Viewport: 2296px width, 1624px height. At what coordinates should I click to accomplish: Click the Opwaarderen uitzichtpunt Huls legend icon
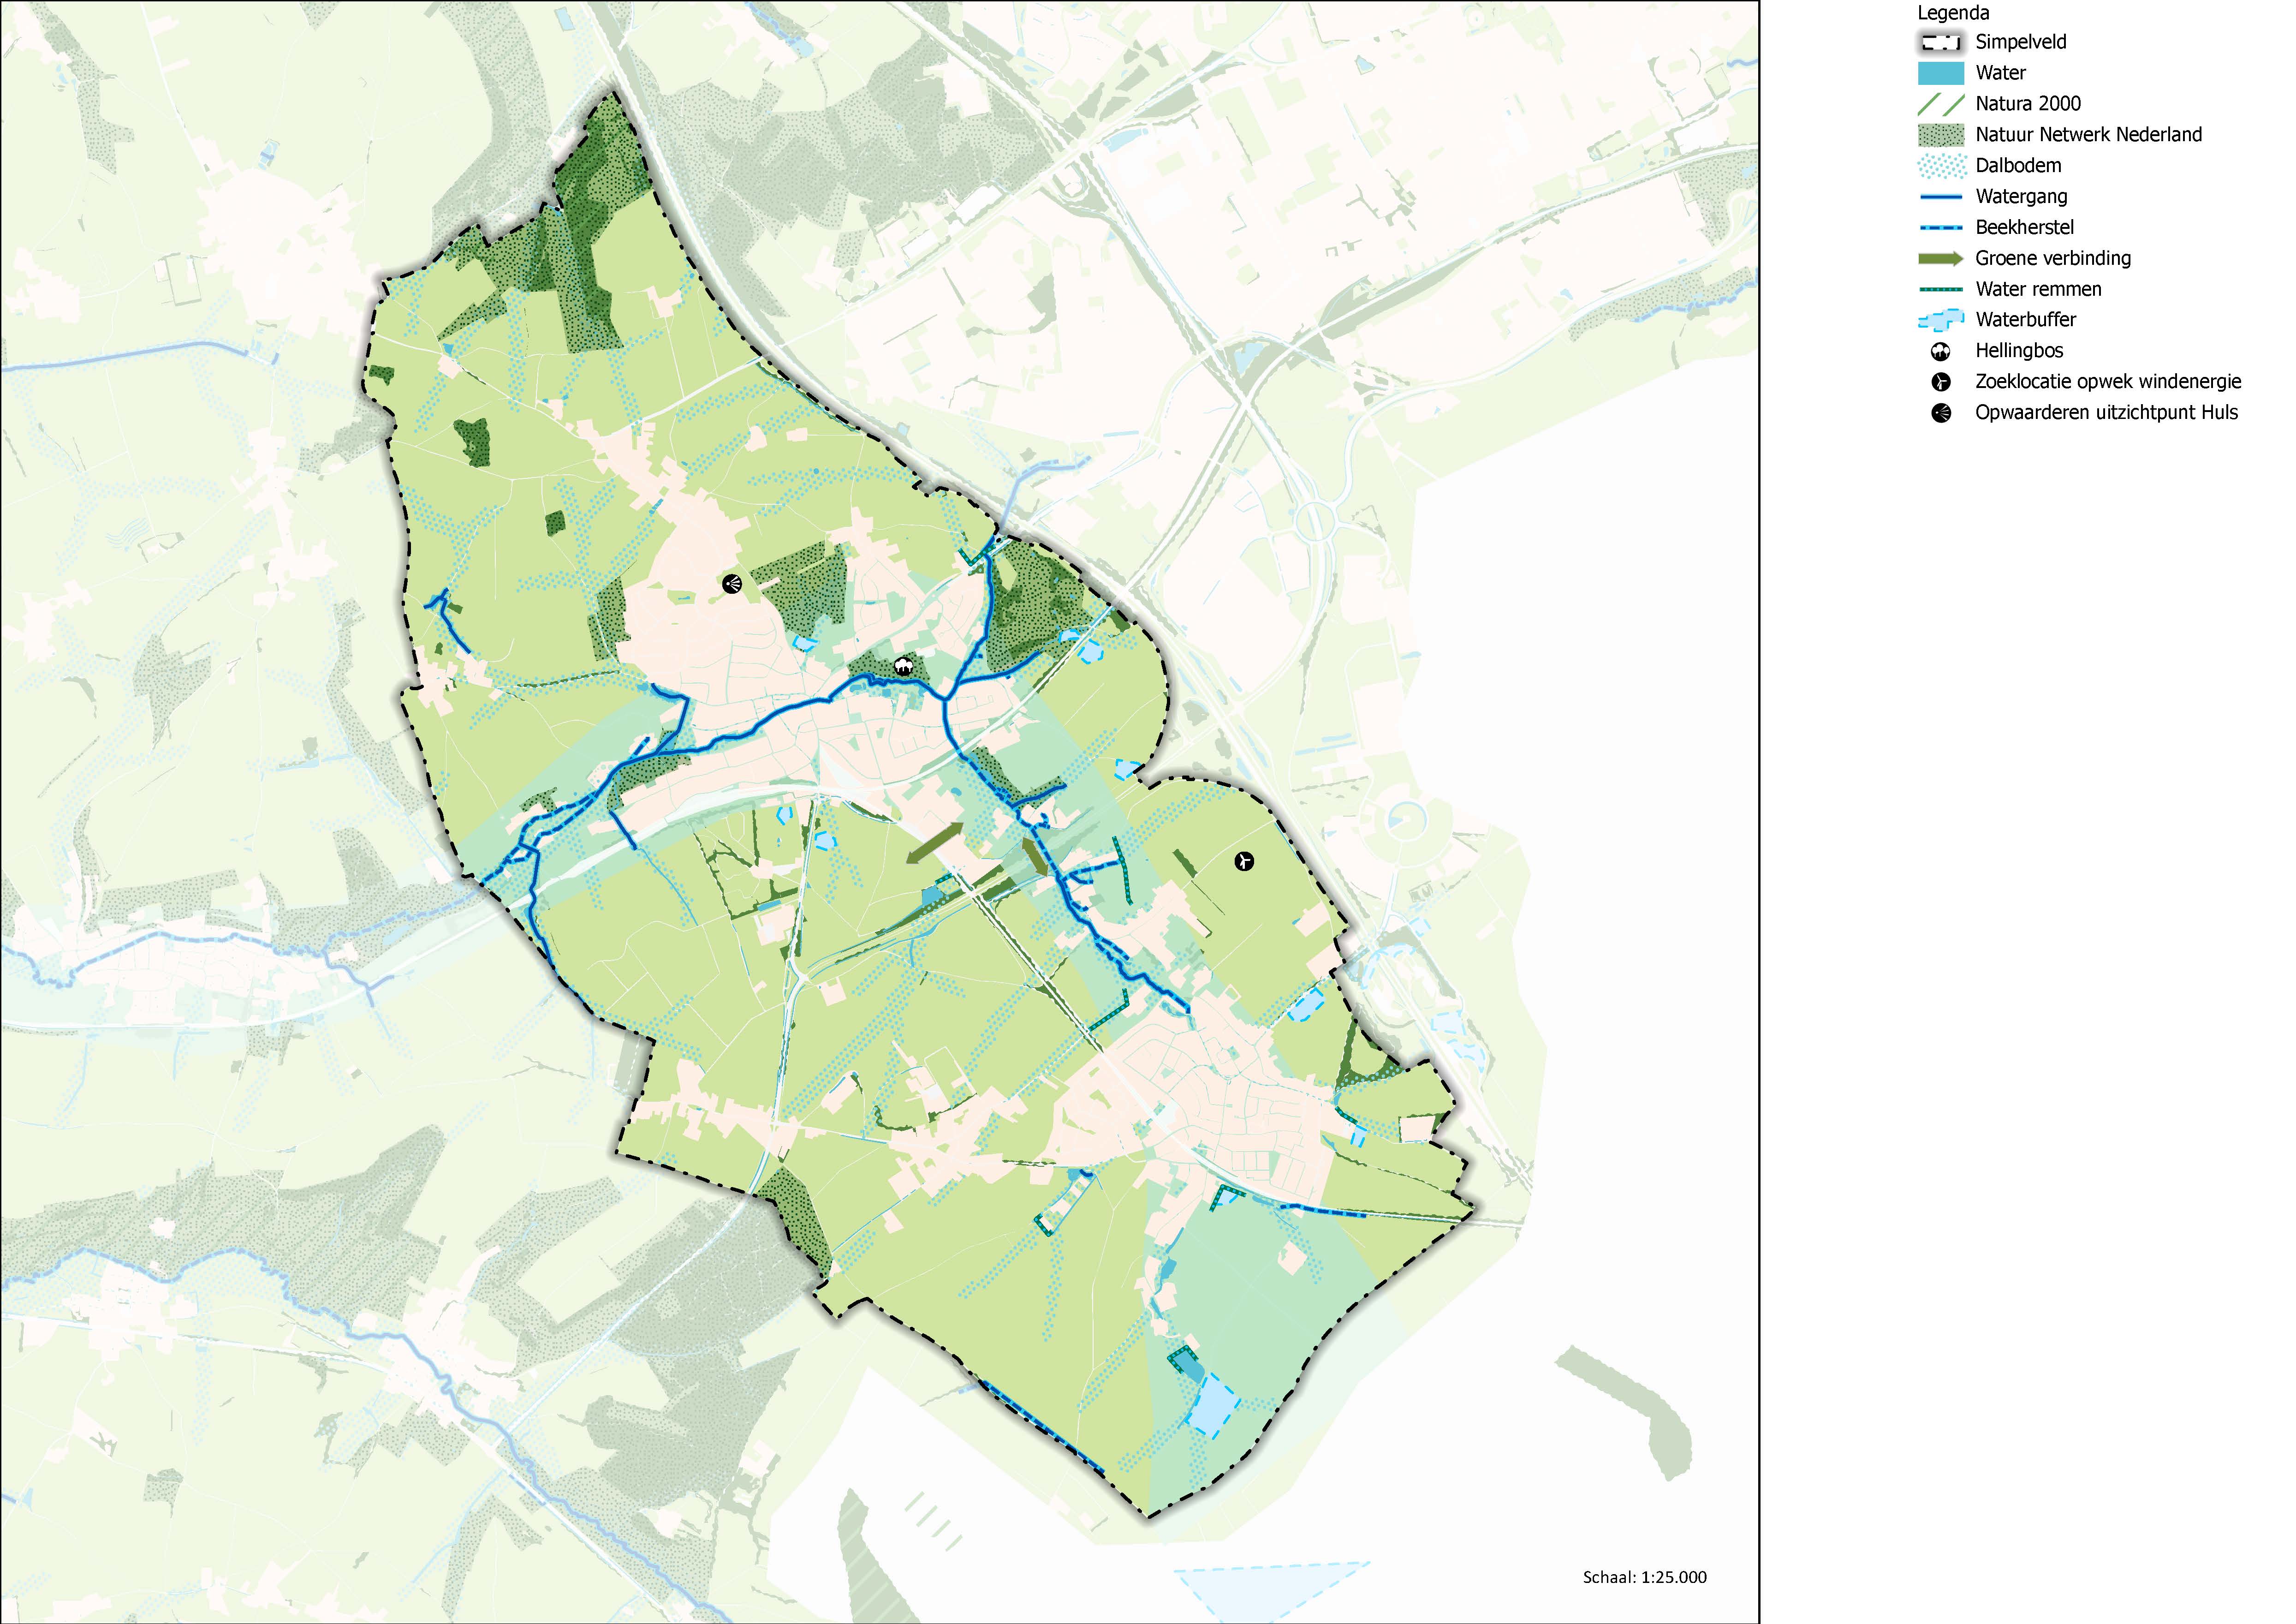click(1940, 413)
